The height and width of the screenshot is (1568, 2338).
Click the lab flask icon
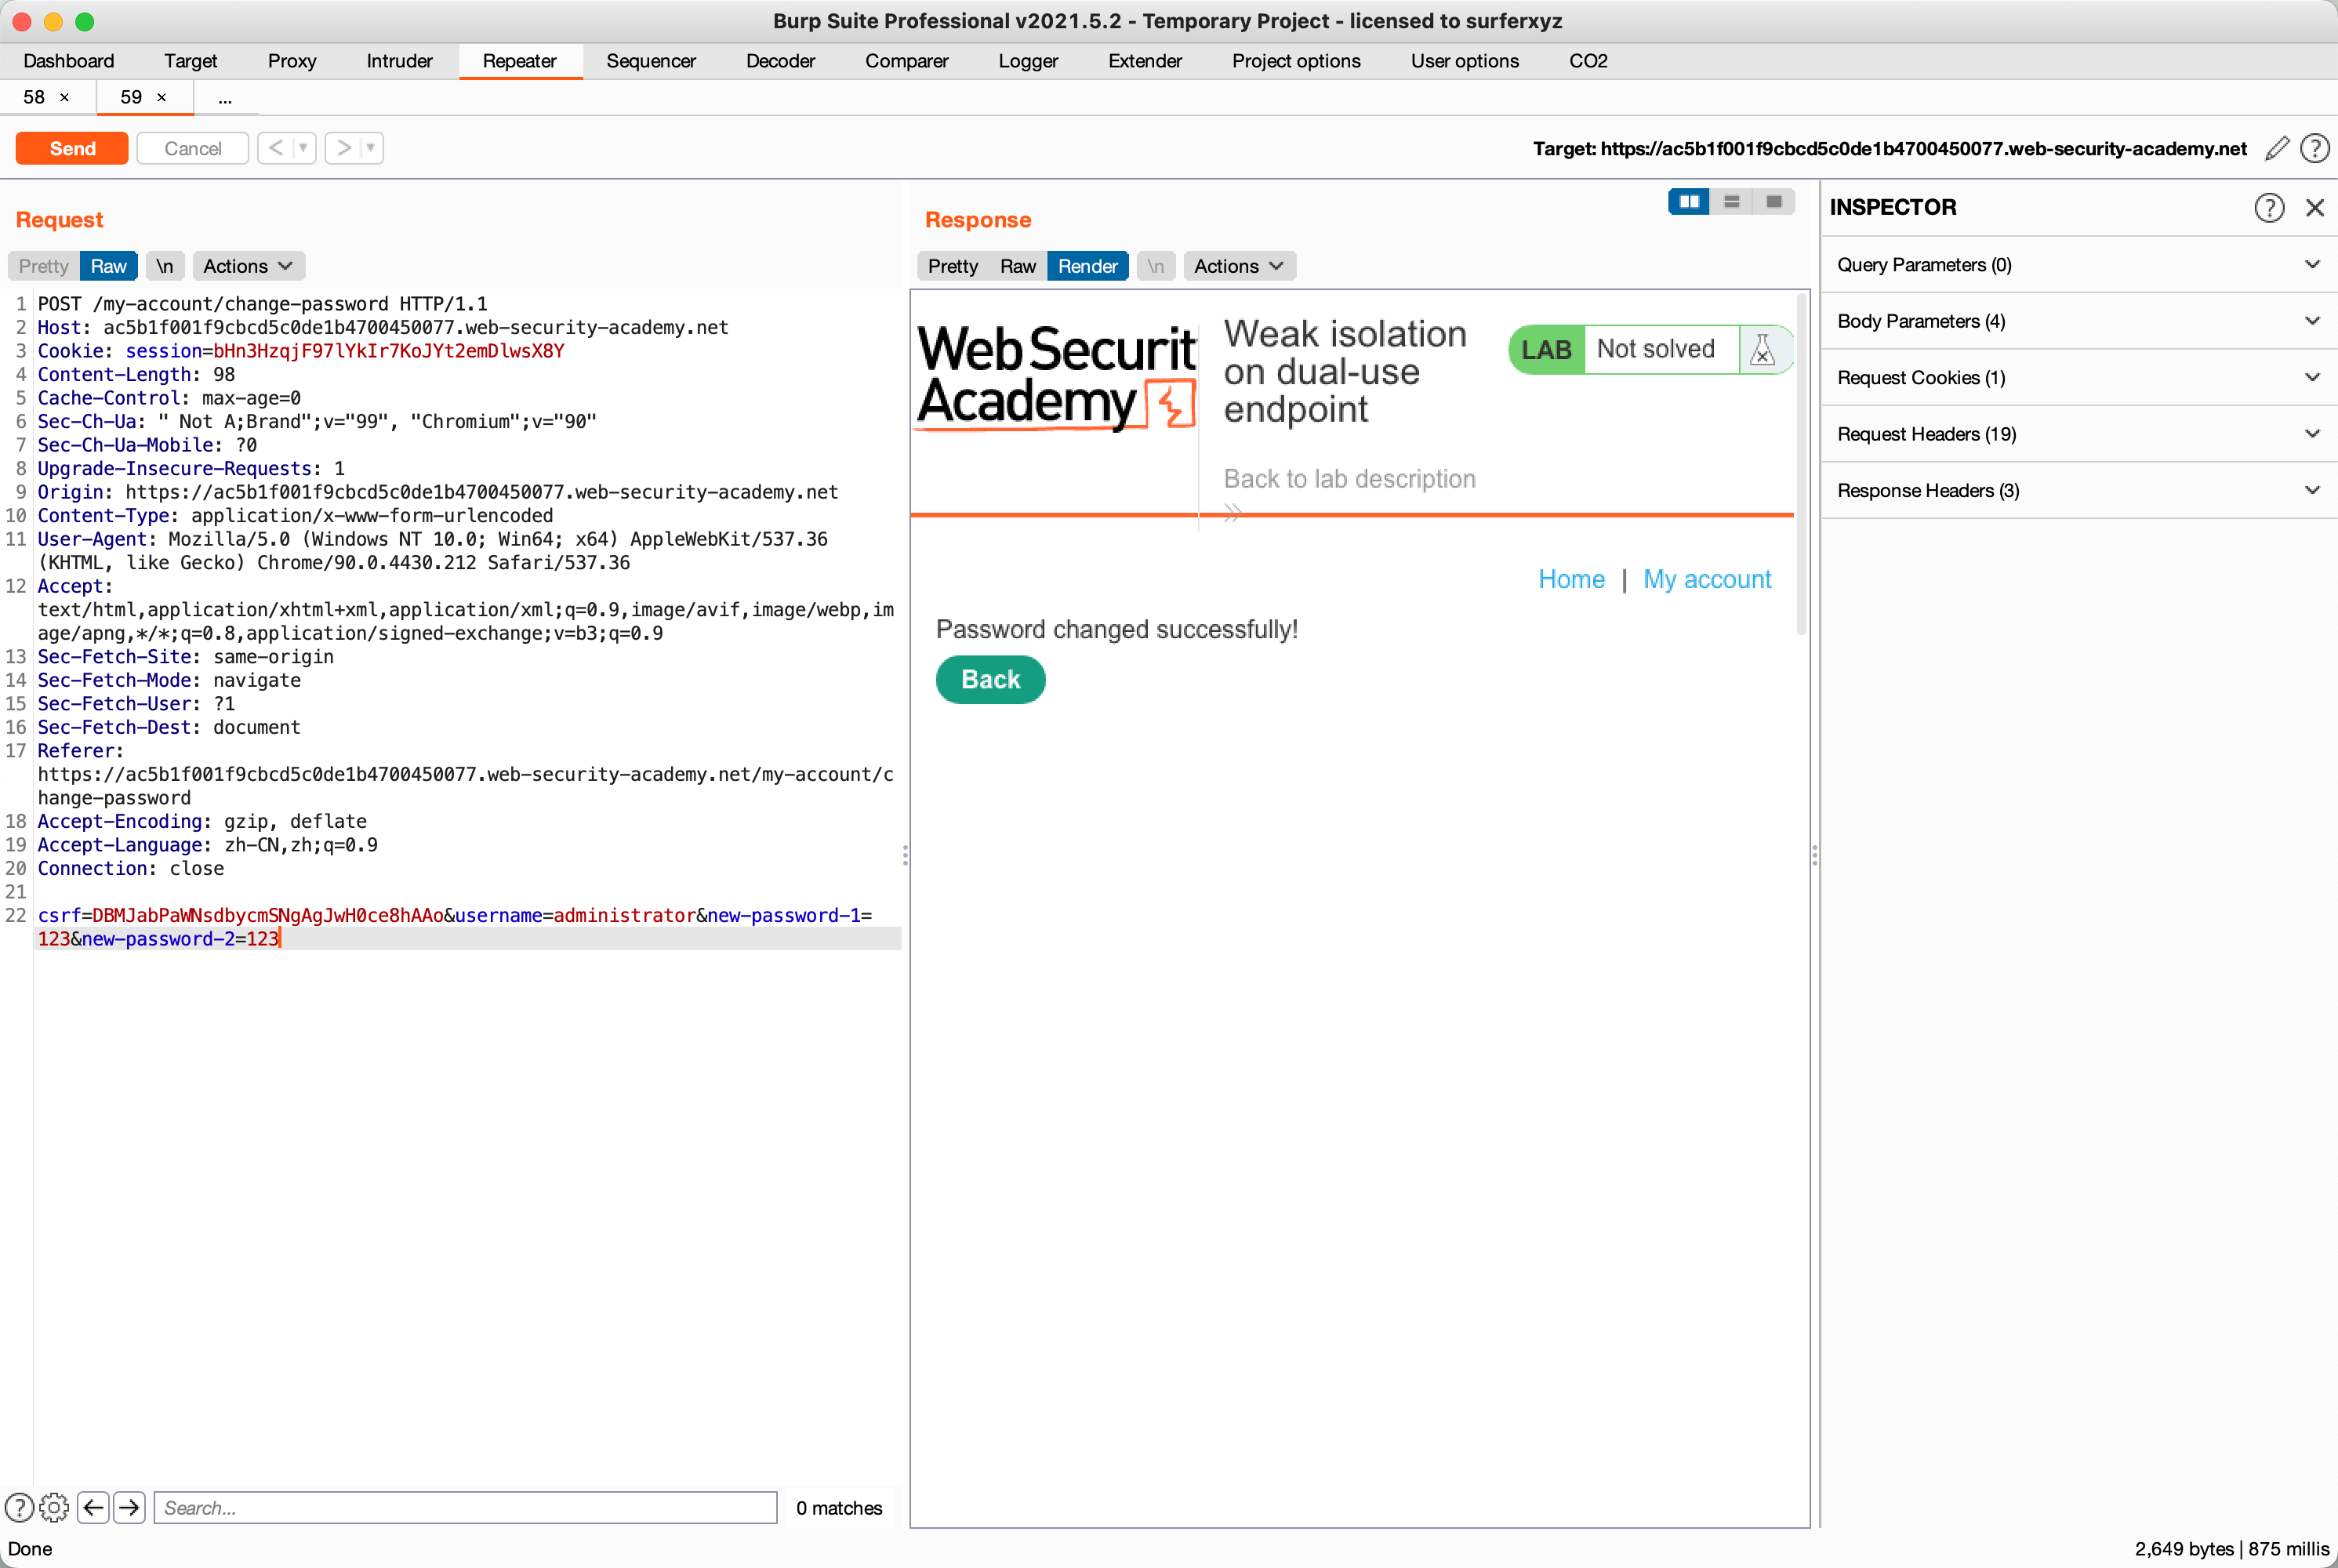click(1762, 350)
